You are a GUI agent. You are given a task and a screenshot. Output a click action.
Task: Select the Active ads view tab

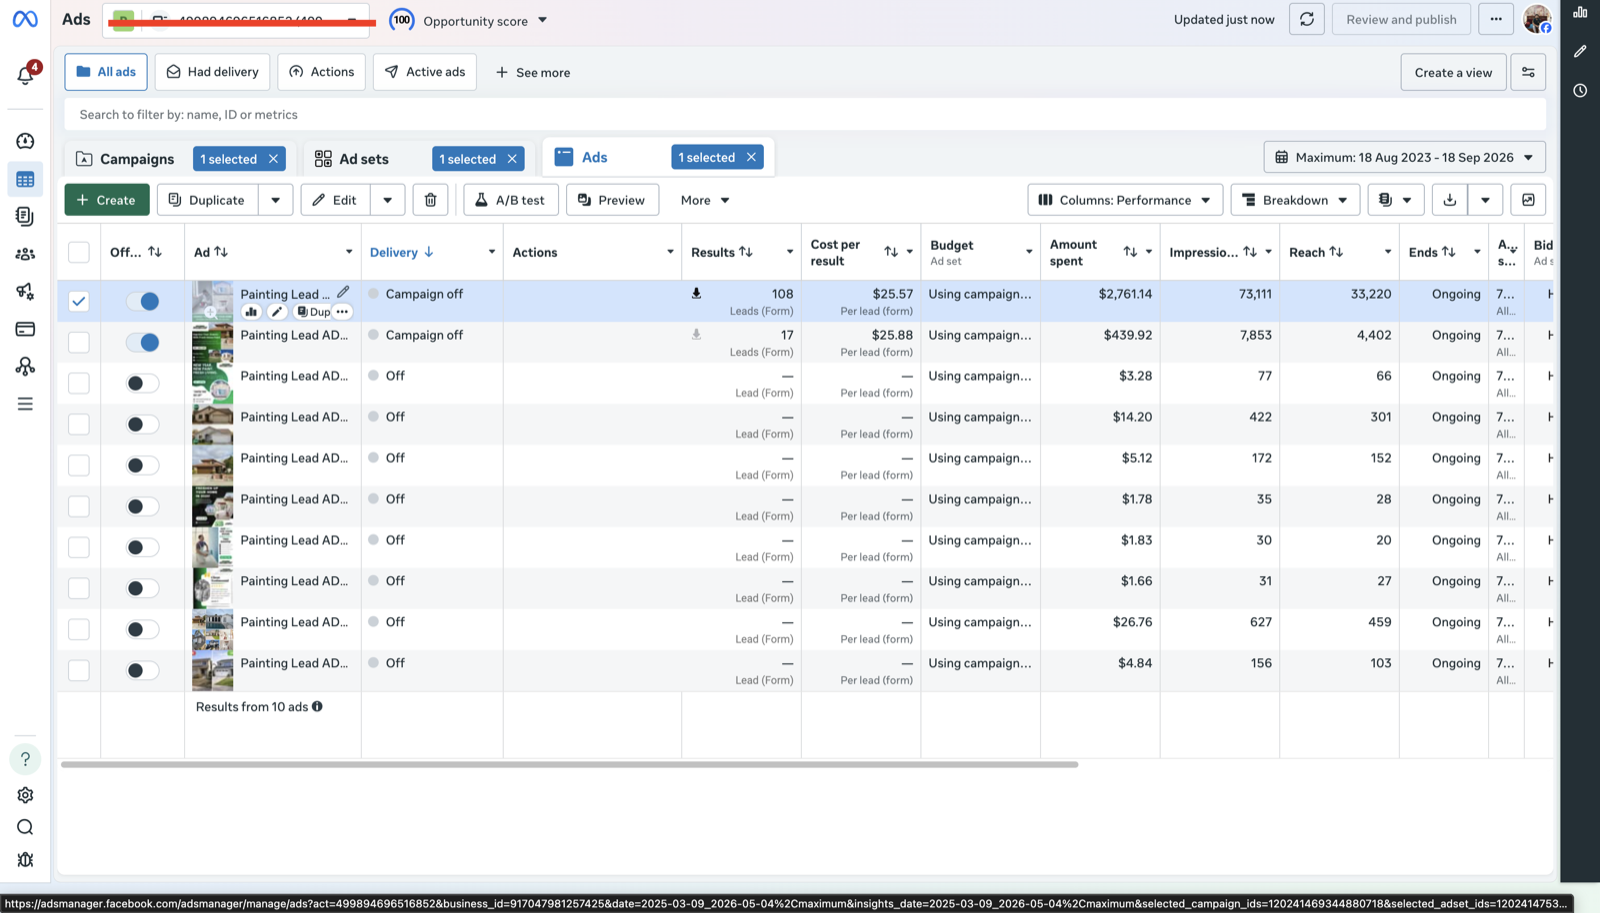pos(425,72)
